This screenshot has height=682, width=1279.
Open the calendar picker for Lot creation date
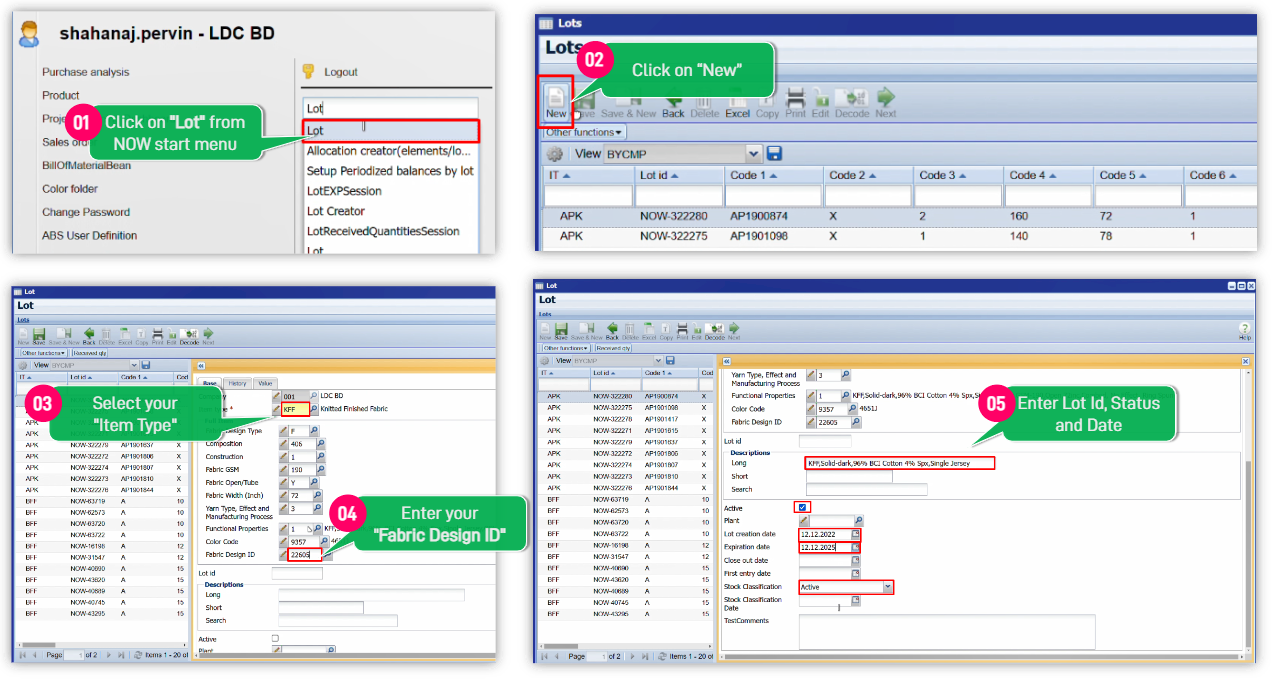pyautogui.click(x=856, y=535)
